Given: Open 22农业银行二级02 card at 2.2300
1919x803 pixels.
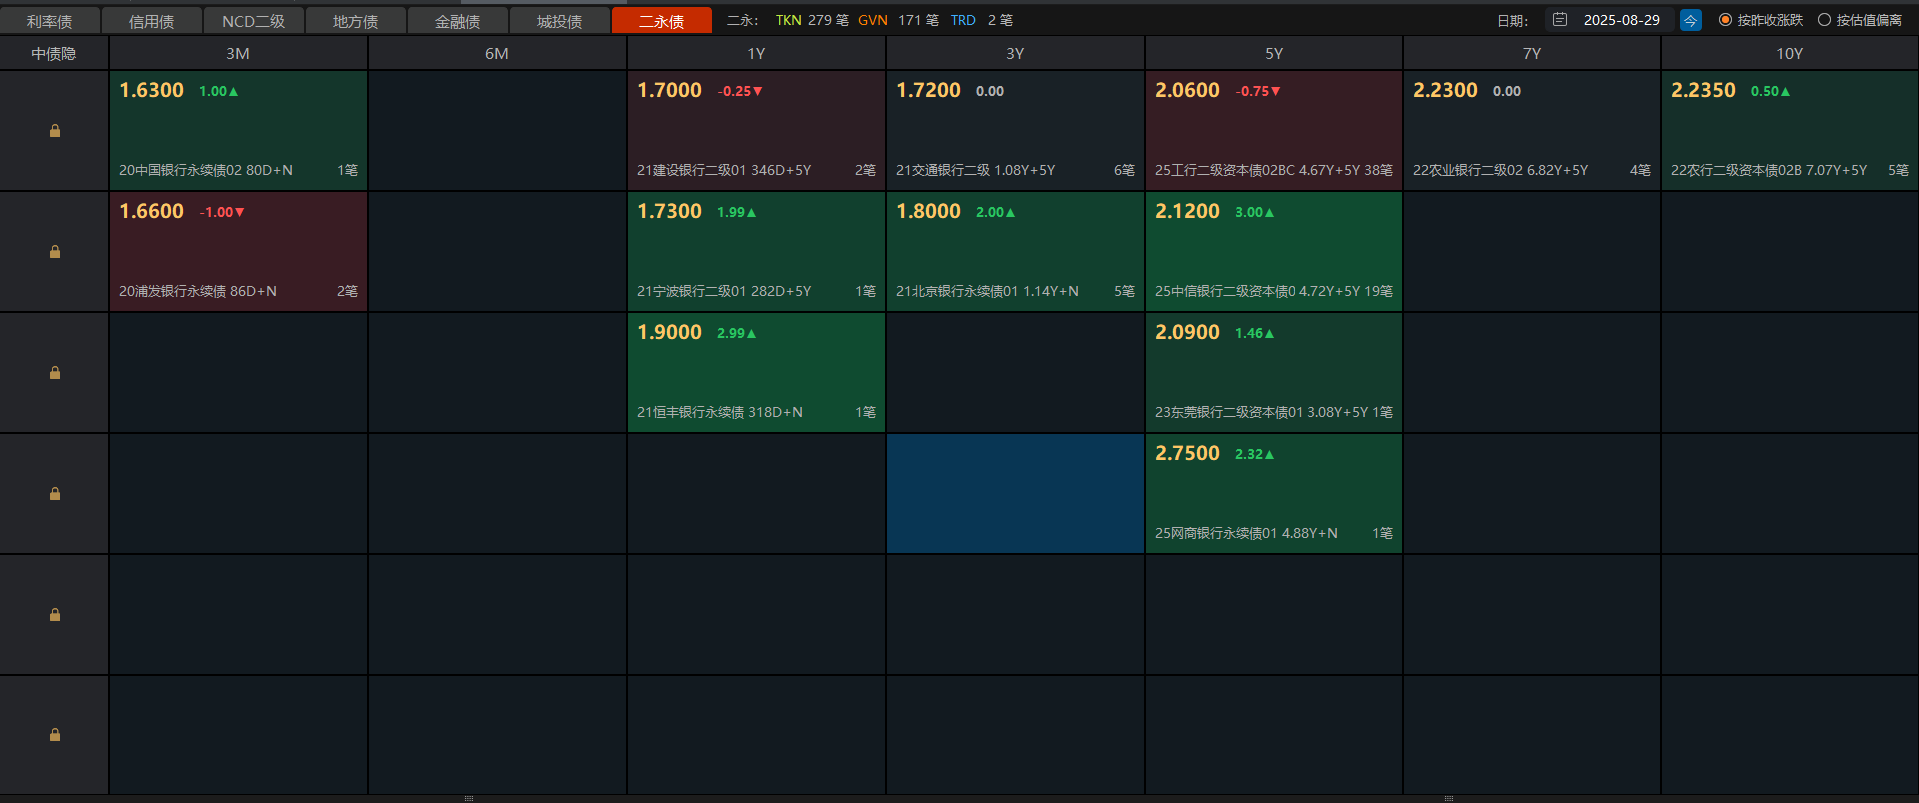Looking at the screenshot, I should tap(1532, 131).
